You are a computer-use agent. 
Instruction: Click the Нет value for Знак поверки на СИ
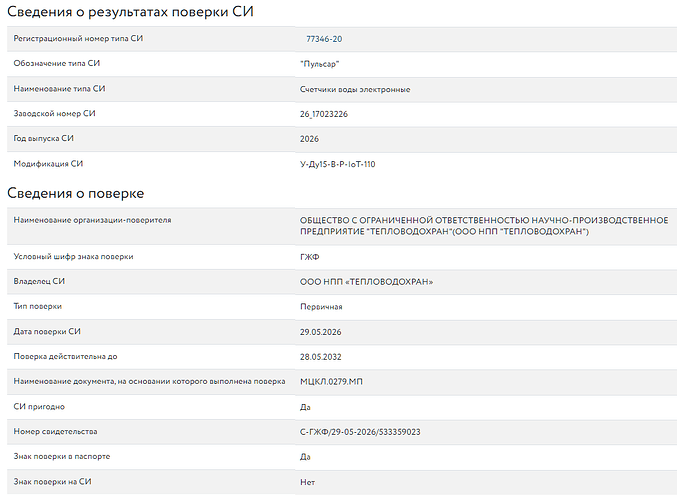coord(307,482)
